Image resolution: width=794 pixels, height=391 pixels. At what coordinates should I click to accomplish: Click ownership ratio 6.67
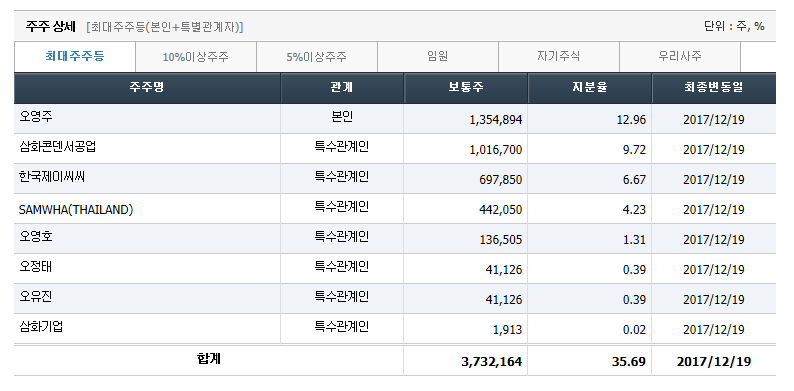634,180
